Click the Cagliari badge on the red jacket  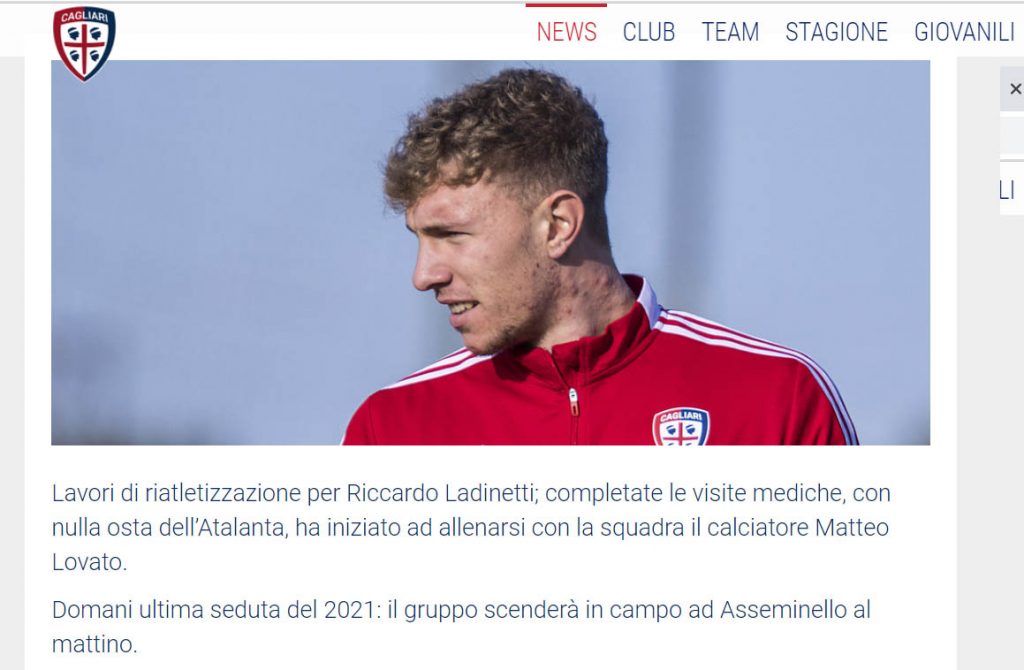tap(680, 428)
